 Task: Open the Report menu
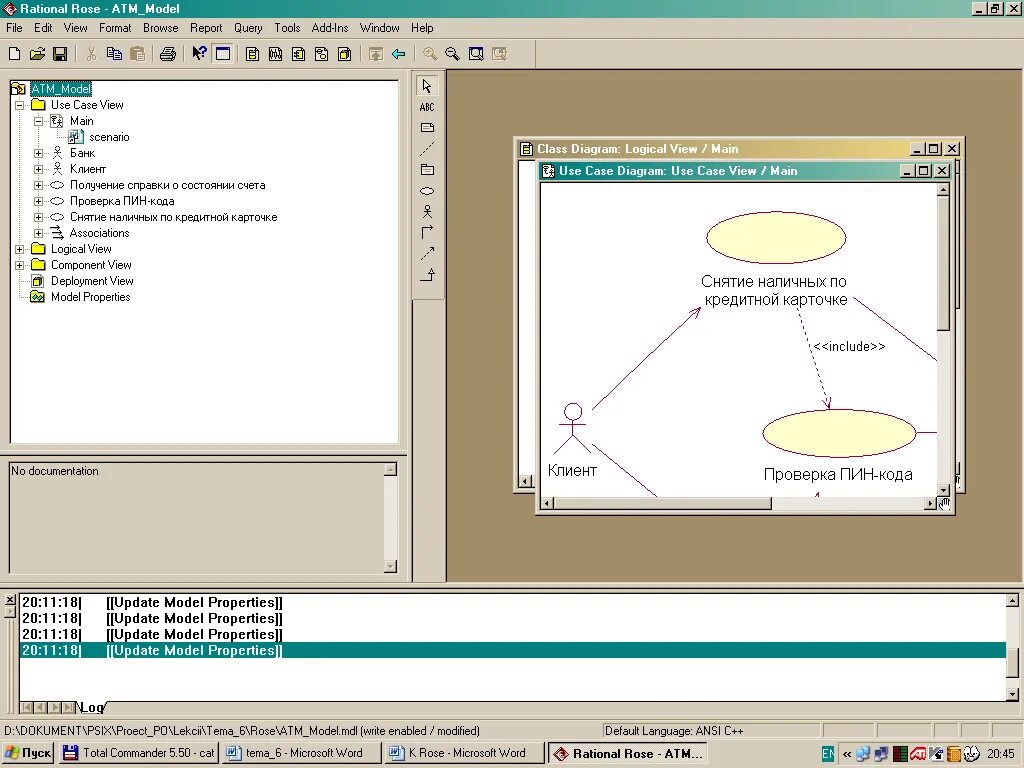click(206, 27)
